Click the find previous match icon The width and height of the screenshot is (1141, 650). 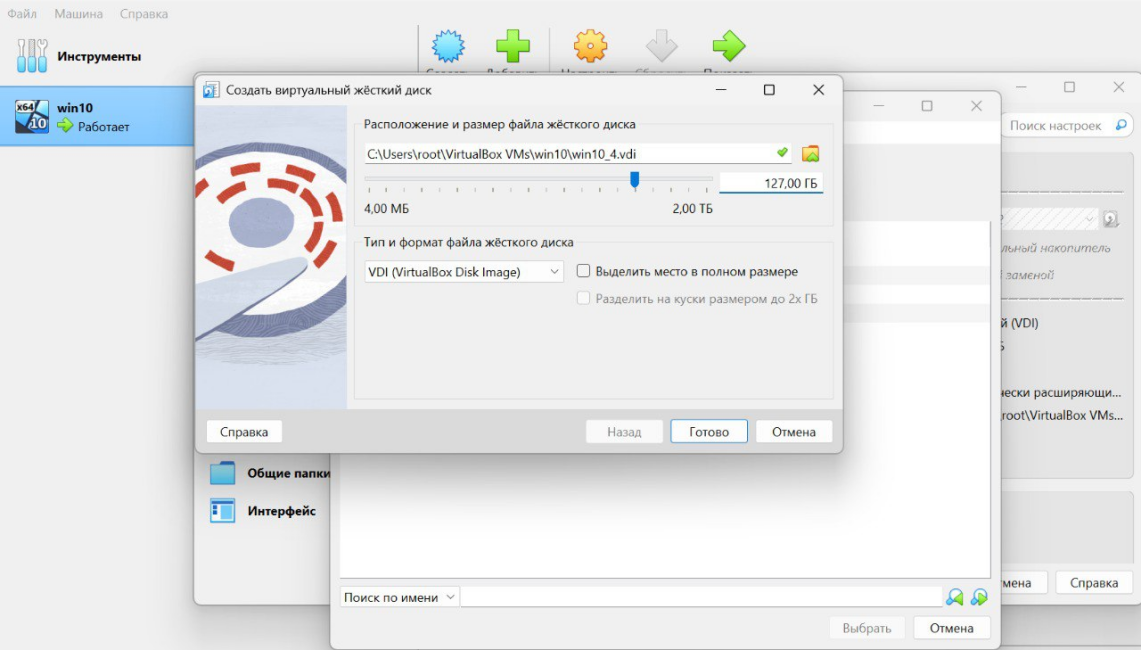click(955, 598)
